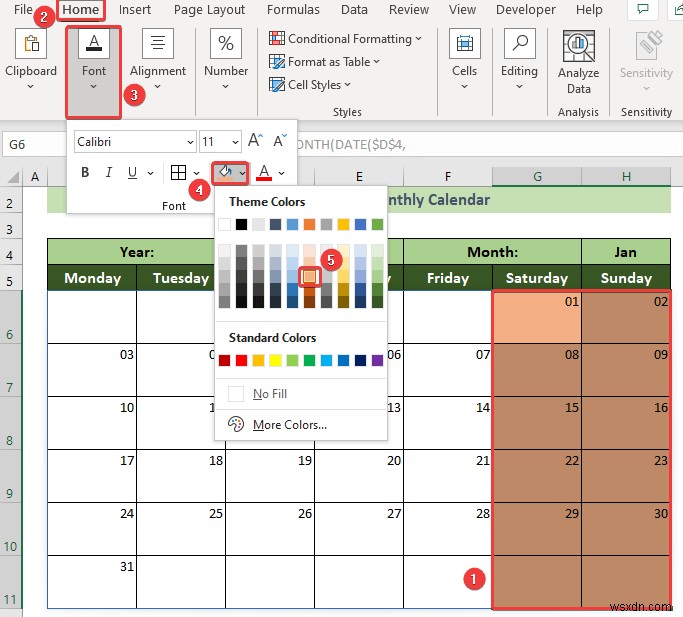The image size is (683, 617).
Task: Pick the standard purple color swatch
Action: [x=377, y=360]
